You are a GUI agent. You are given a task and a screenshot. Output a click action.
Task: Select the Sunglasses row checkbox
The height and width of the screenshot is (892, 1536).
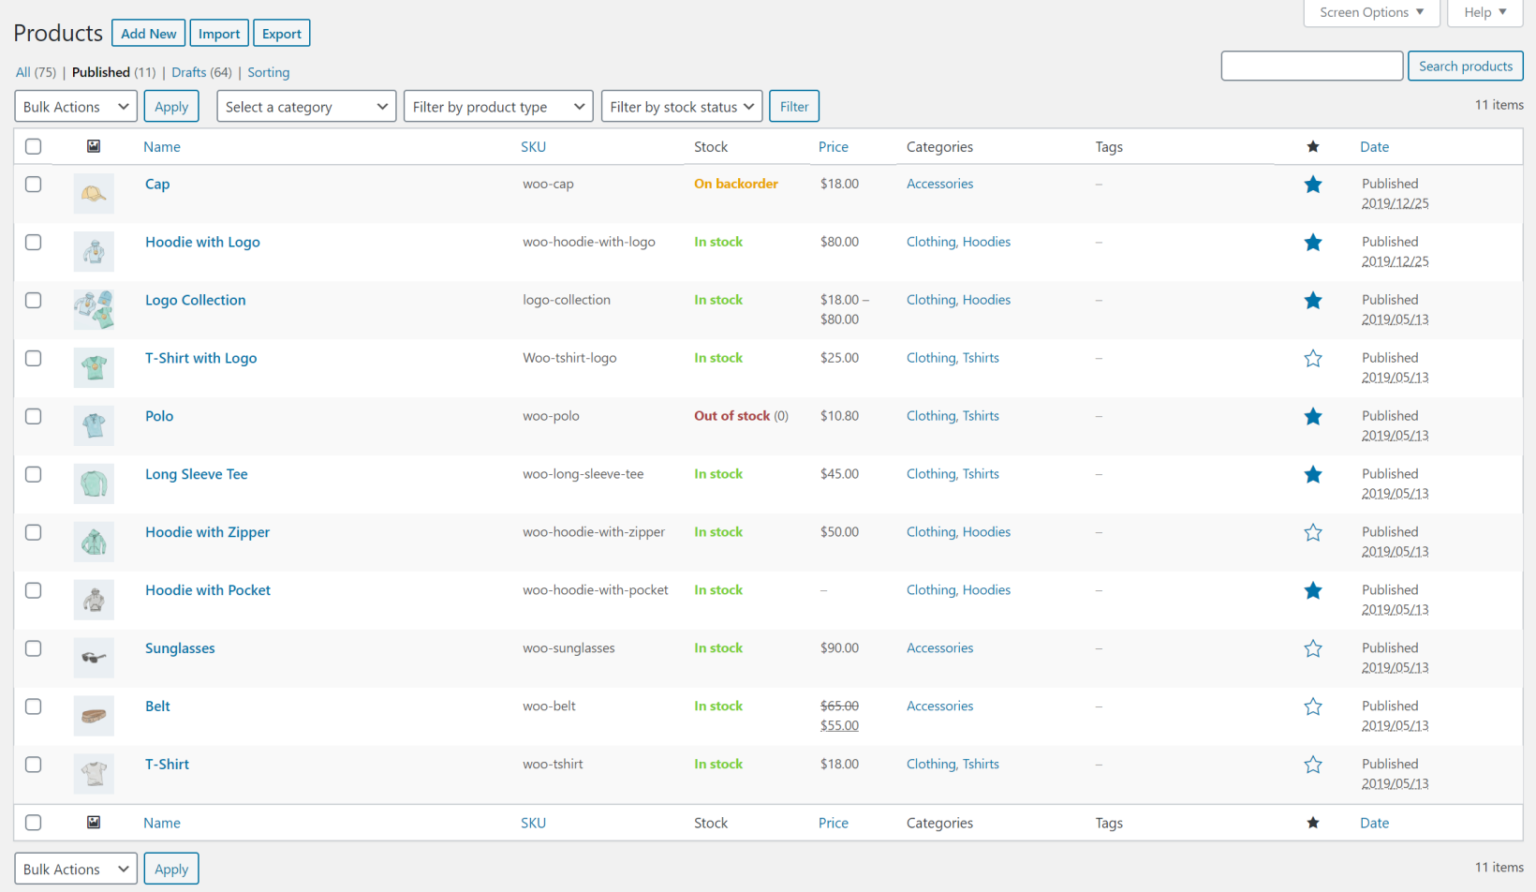(33, 648)
